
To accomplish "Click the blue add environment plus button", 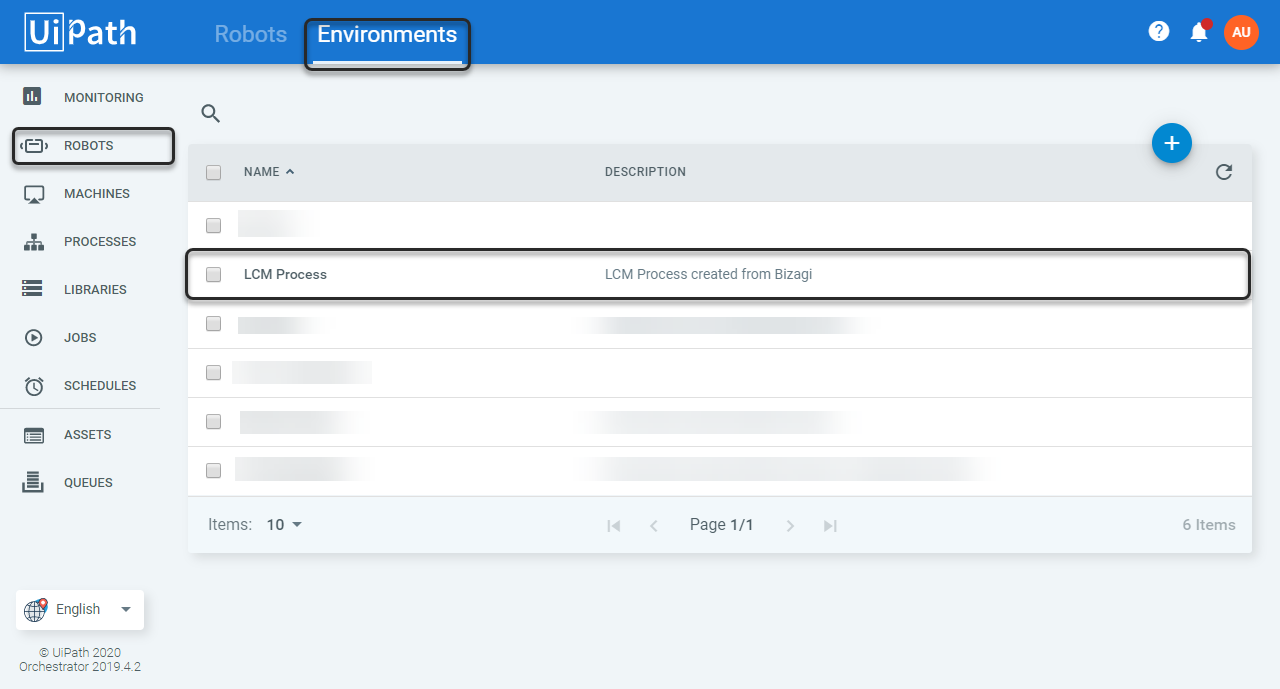I will (1172, 143).
